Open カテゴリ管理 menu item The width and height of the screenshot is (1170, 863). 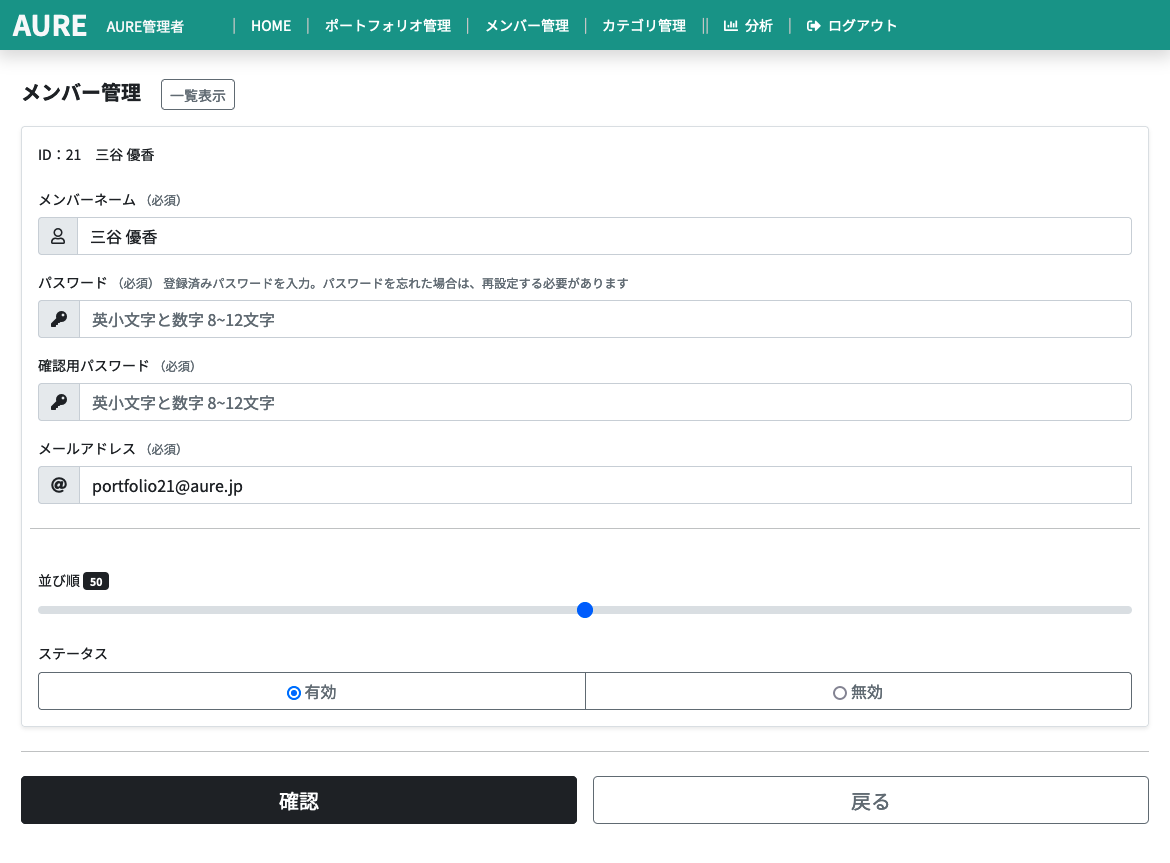pos(644,26)
